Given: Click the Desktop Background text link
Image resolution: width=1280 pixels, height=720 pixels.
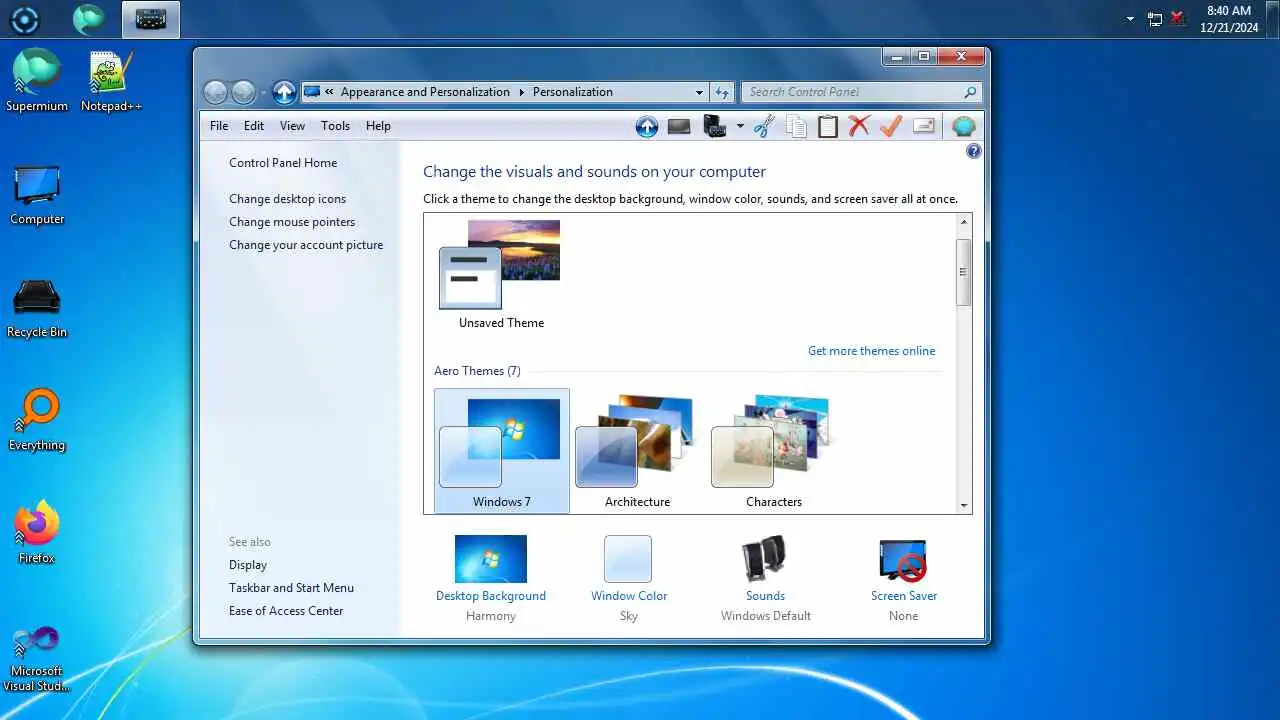Looking at the screenshot, I should pos(491,596).
